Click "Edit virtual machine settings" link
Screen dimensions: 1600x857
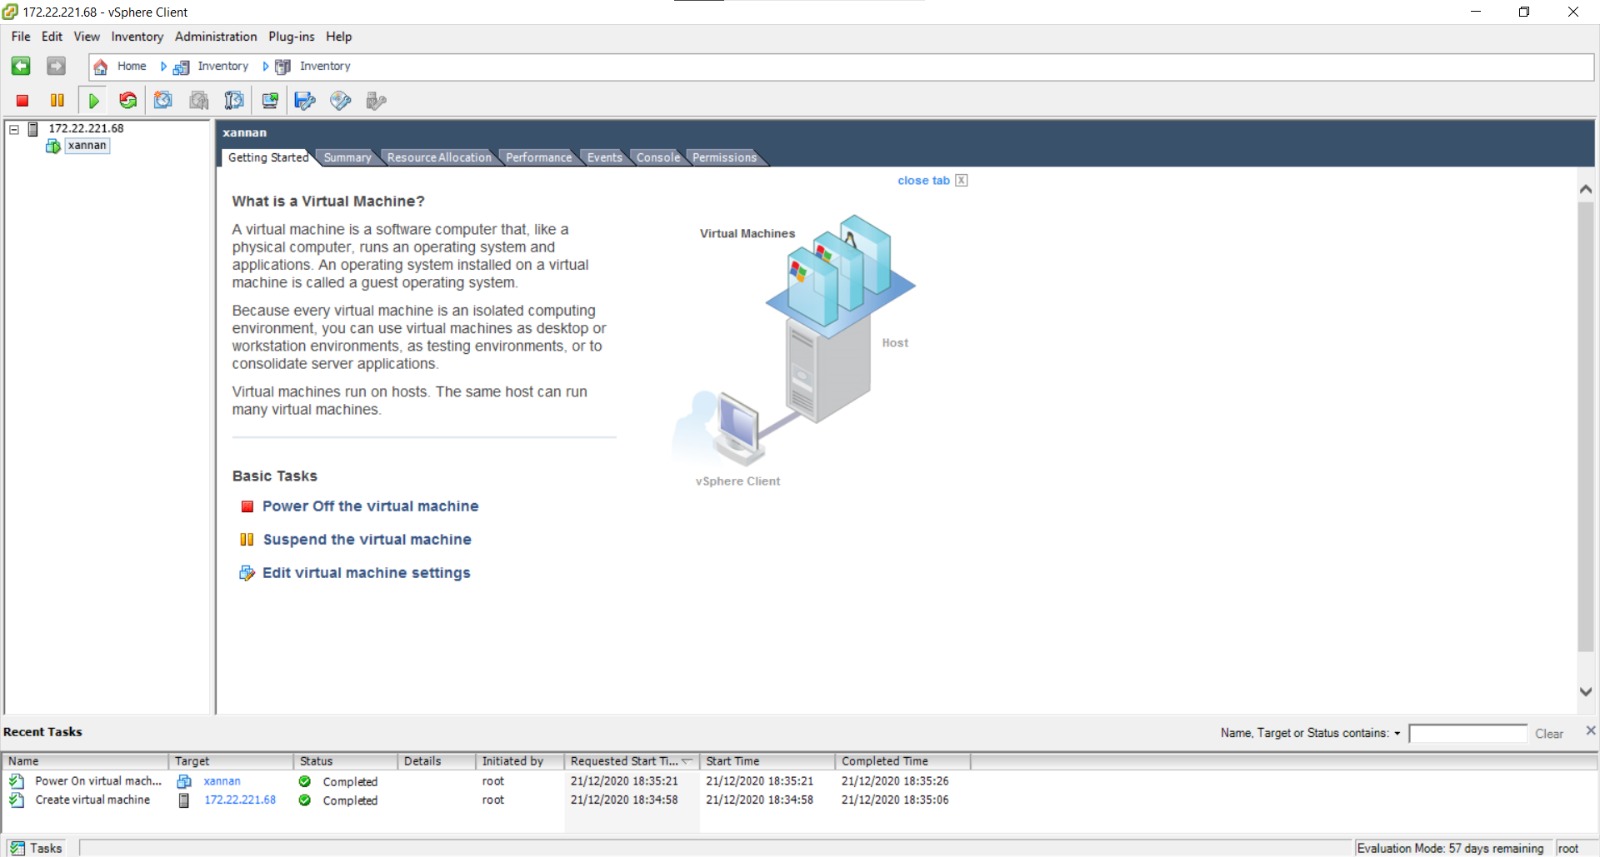pyautogui.click(x=366, y=573)
